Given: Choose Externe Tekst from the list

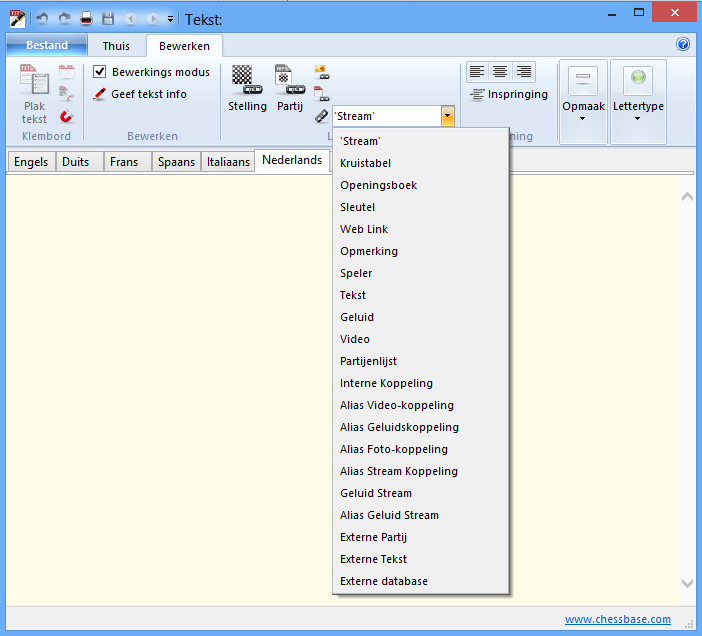Looking at the screenshot, I should click(x=421, y=559).
